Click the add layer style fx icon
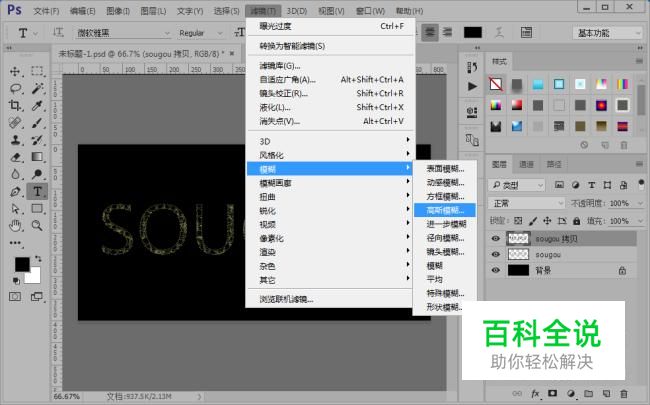This screenshot has height=405, width=650. tap(535, 393)
